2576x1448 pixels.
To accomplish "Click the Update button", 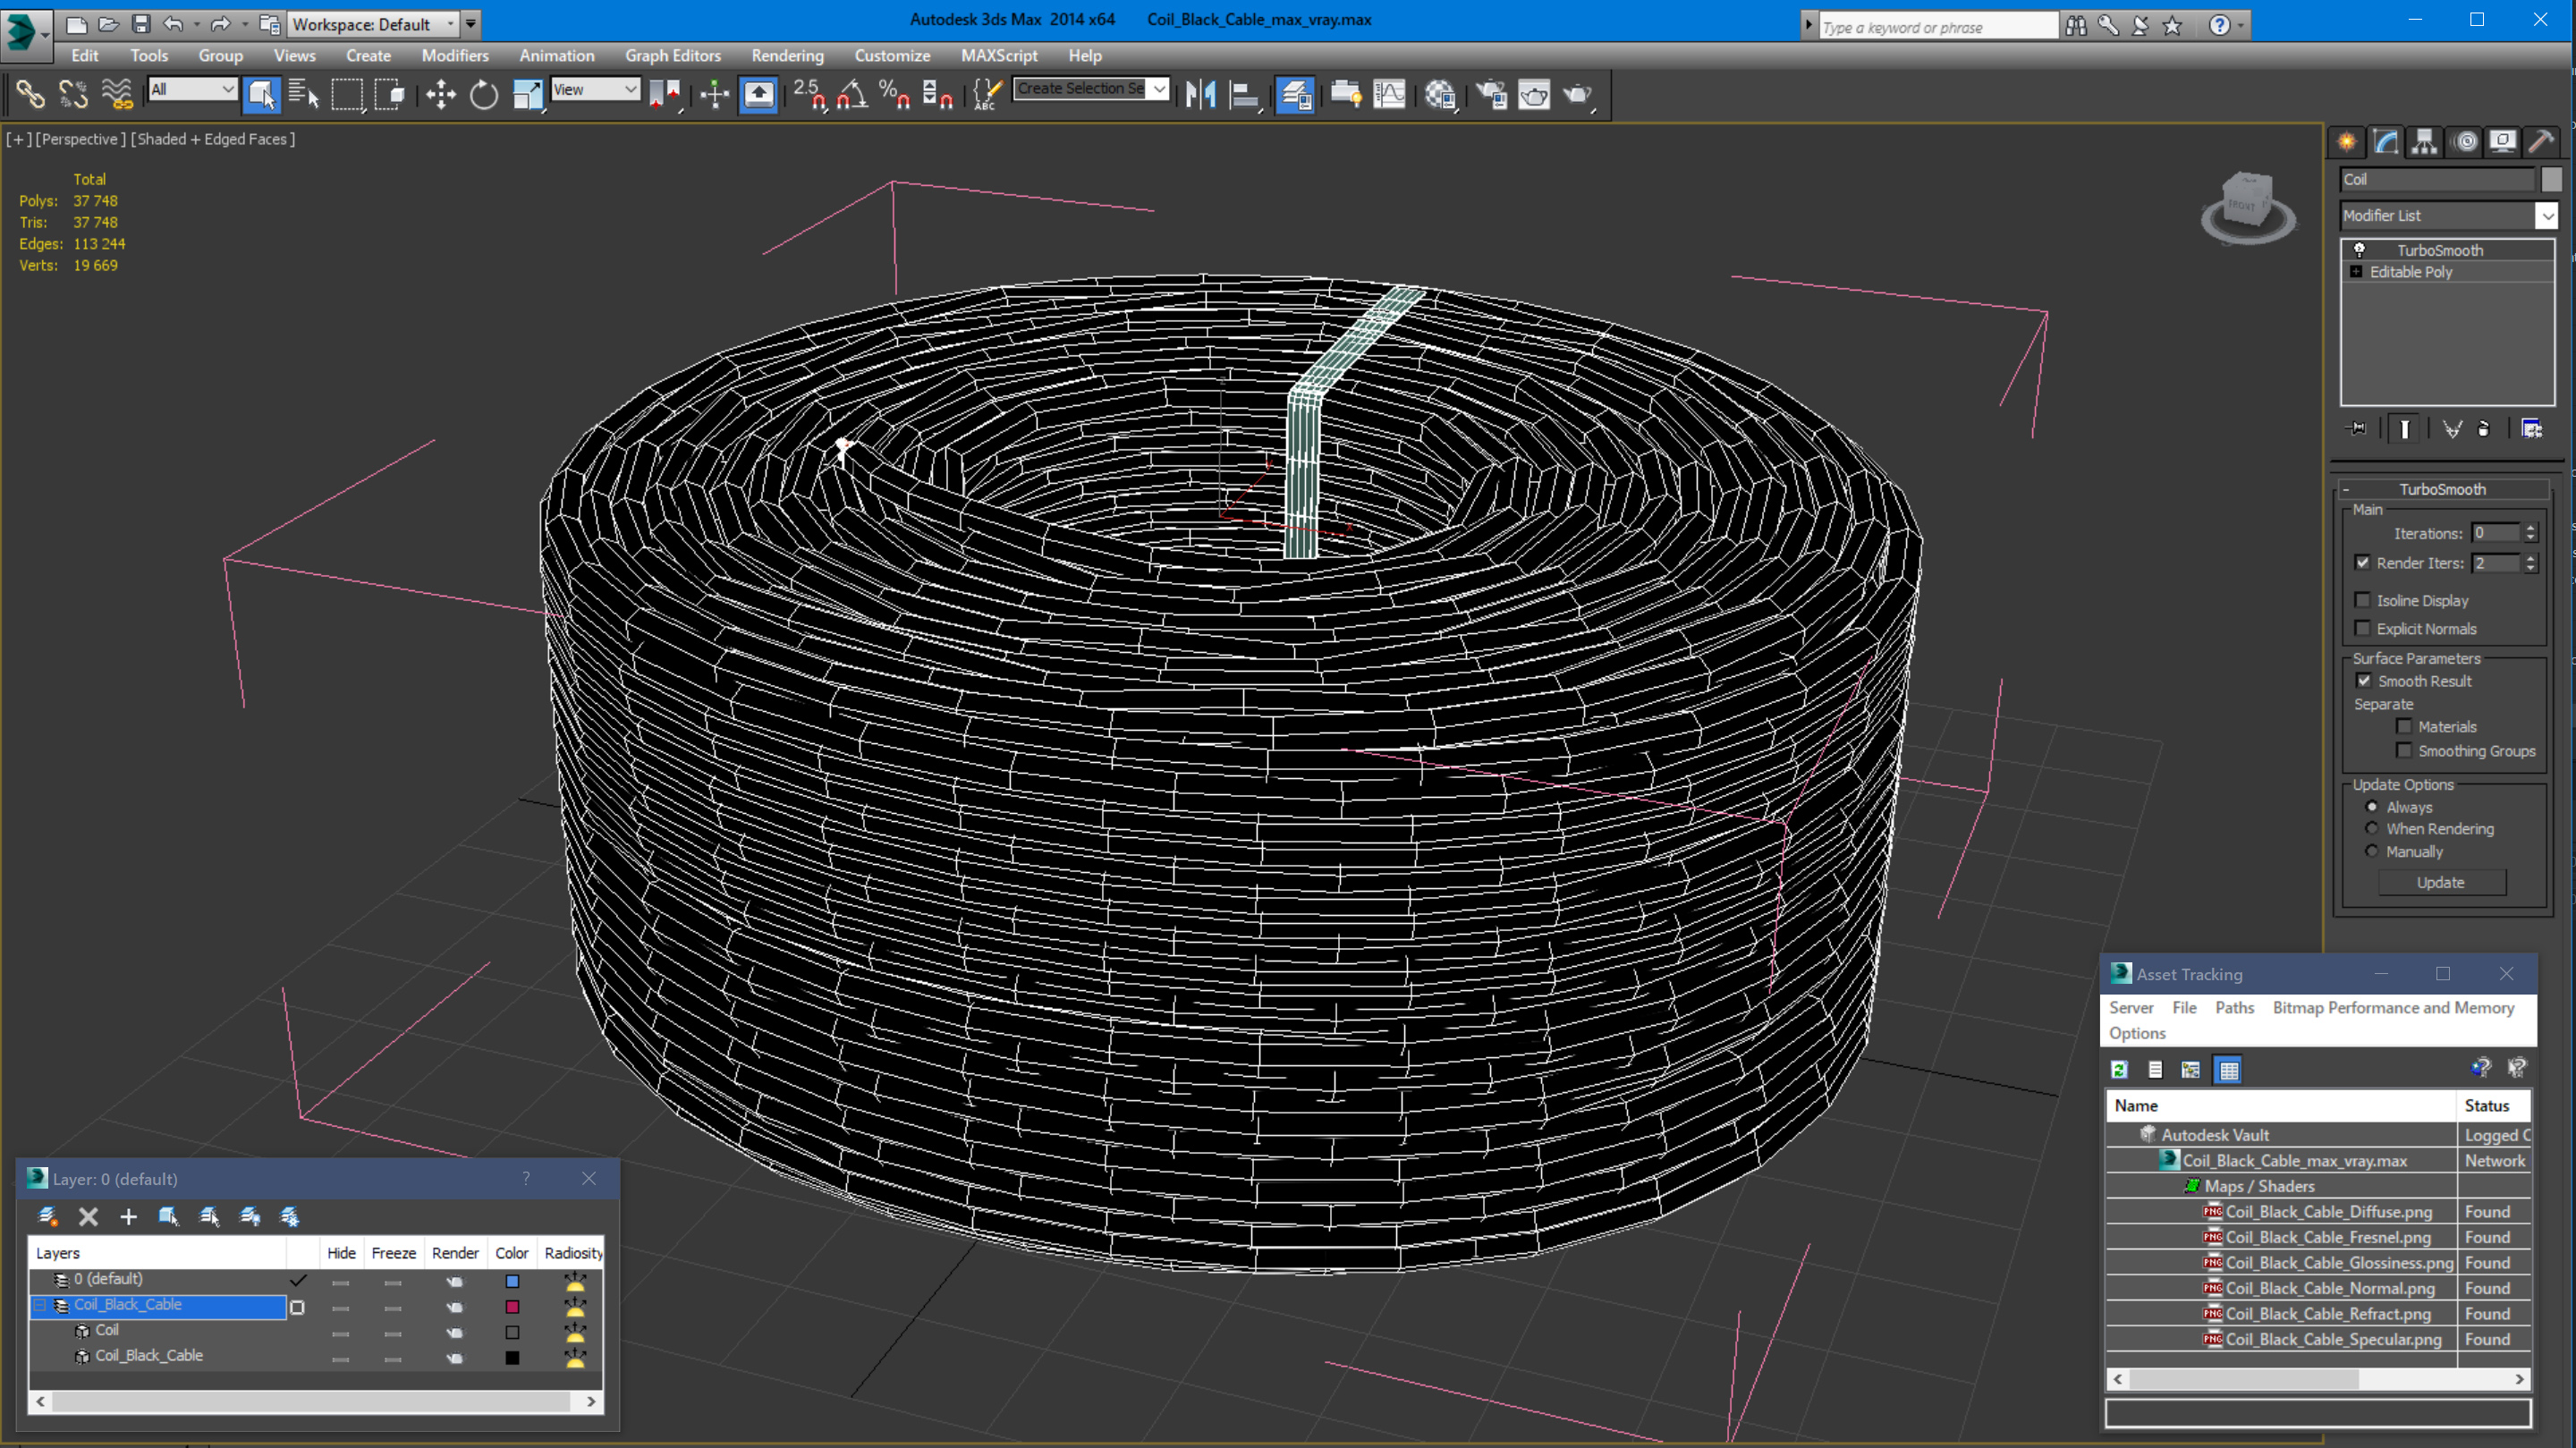I will [2441, 882].
